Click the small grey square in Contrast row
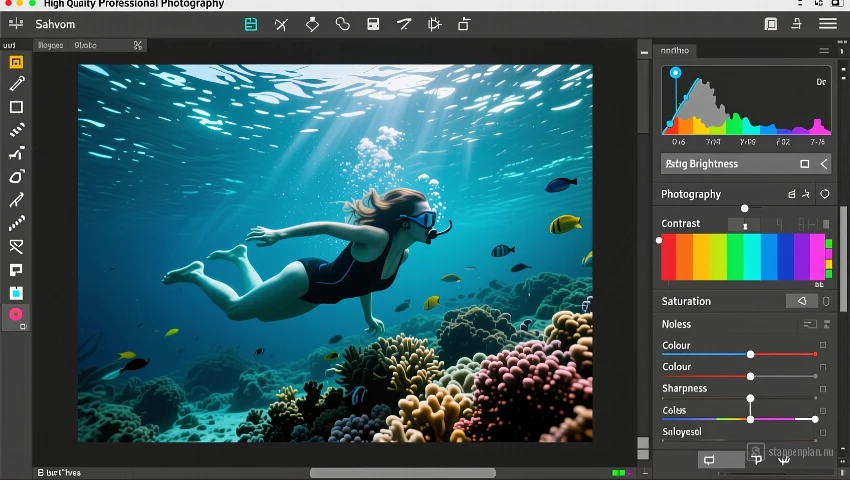Viewport: 850px width, 480px height. [x=826, y=223]
